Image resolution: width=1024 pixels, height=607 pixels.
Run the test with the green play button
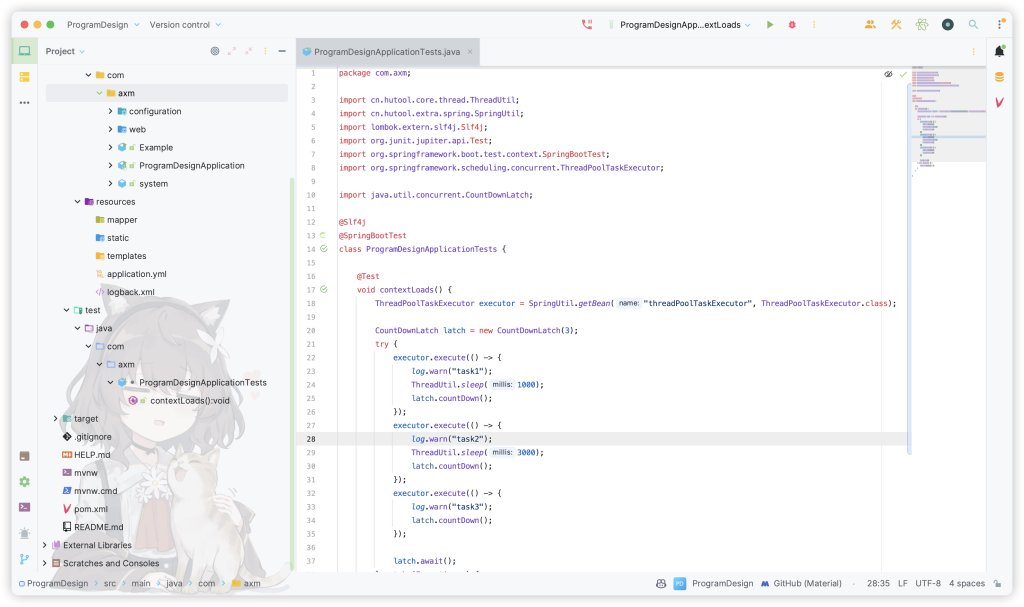pyautogui.click(x=770, y=24)
